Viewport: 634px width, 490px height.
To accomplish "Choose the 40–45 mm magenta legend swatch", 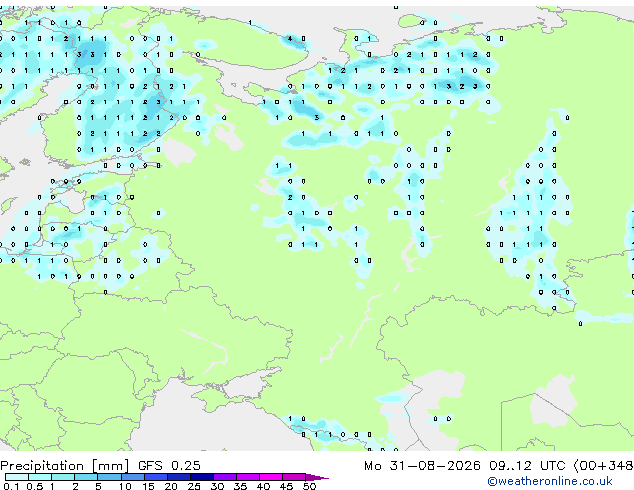I will 271,477.
